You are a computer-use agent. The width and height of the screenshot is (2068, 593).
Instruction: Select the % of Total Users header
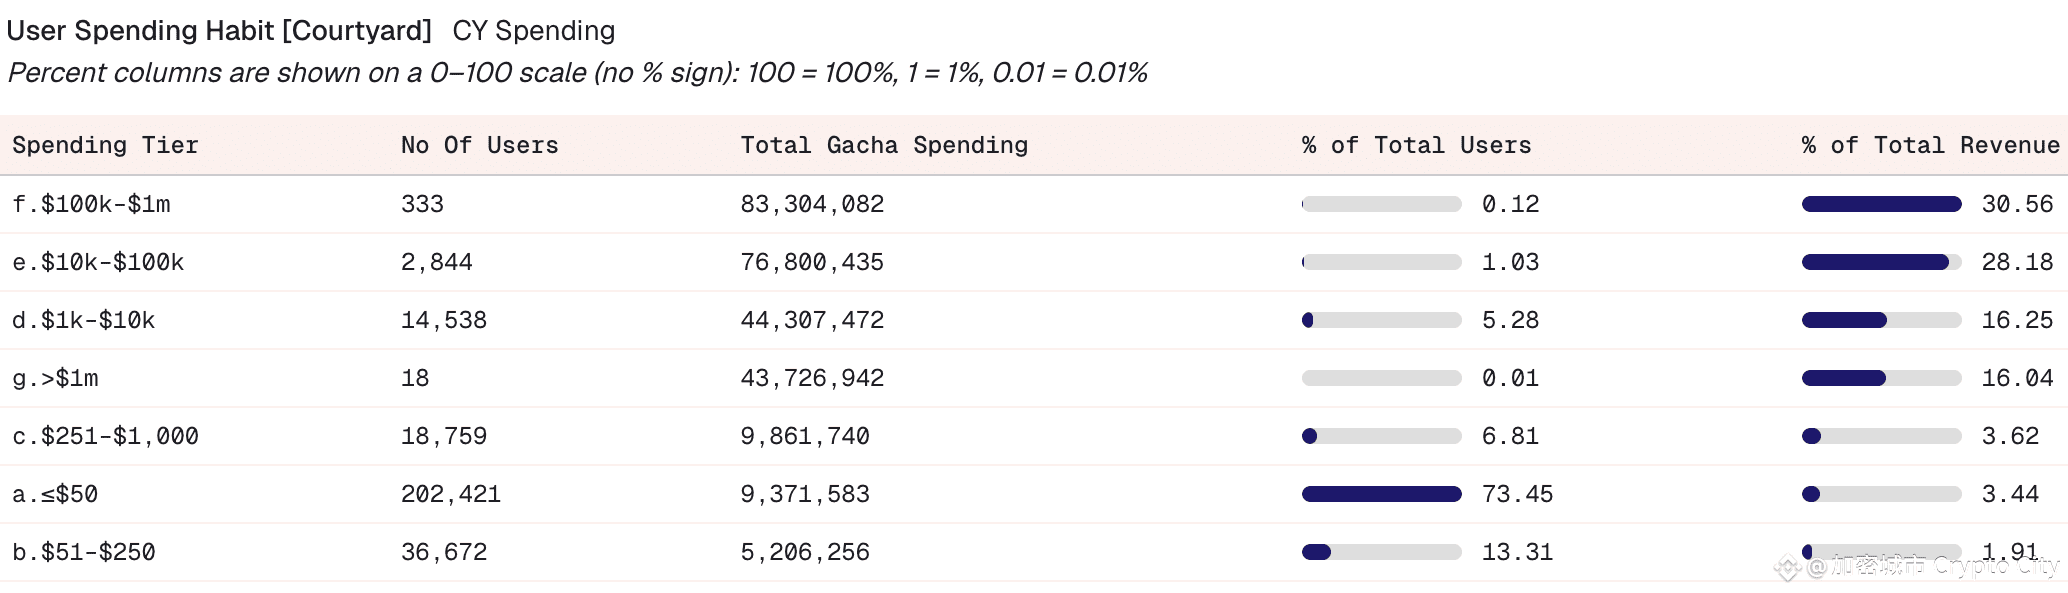pos(1416,146)
